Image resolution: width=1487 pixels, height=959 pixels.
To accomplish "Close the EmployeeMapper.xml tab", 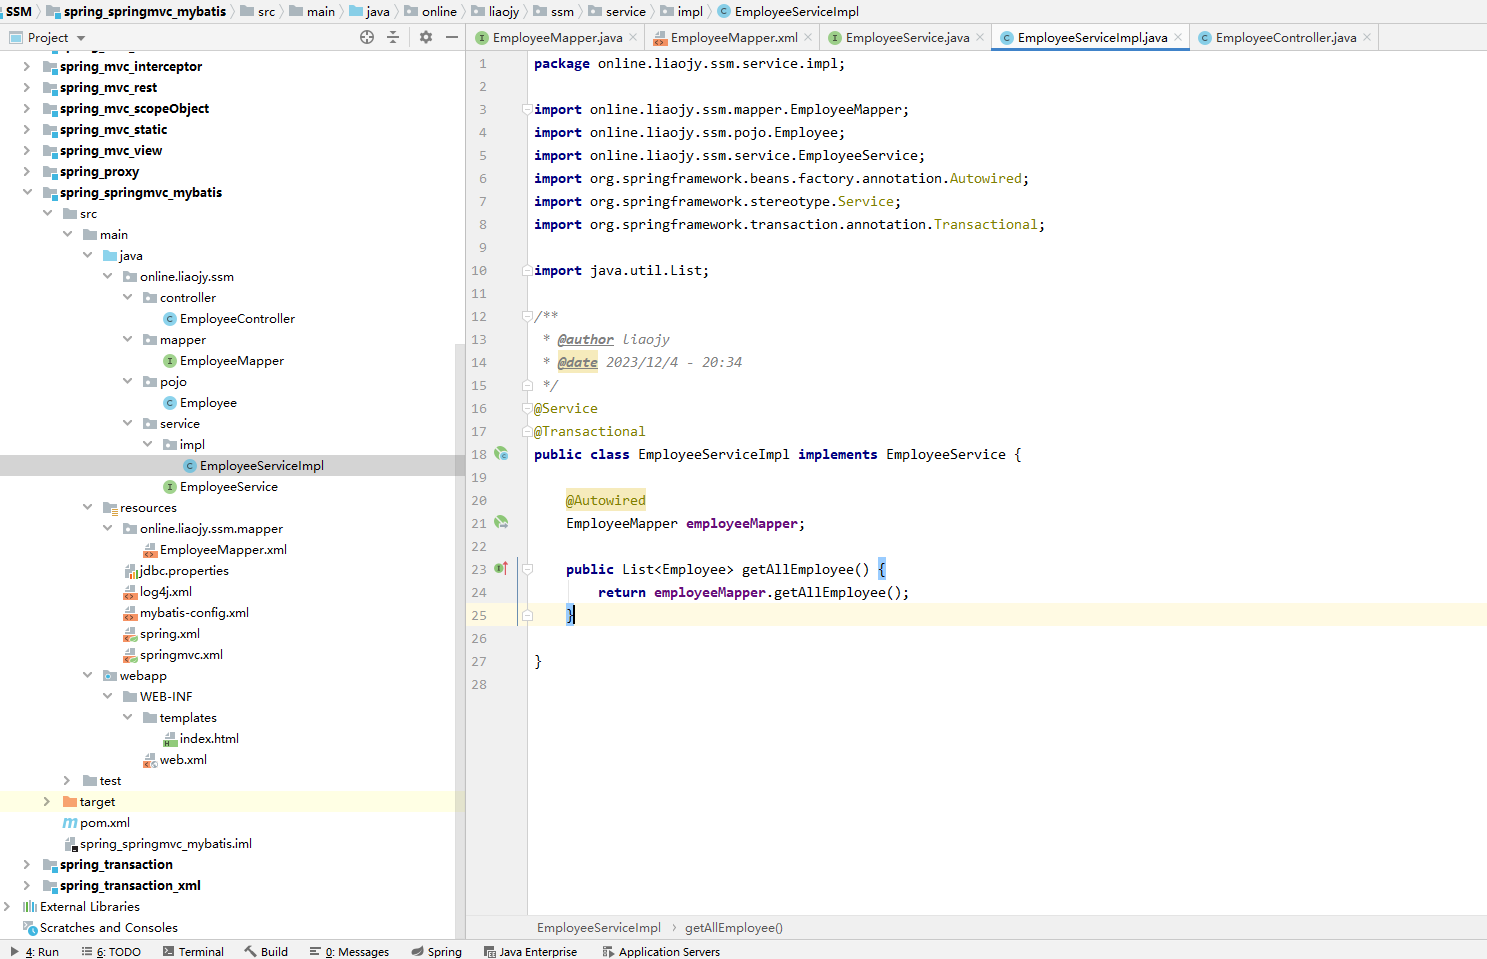I will [x=808, y=38].
